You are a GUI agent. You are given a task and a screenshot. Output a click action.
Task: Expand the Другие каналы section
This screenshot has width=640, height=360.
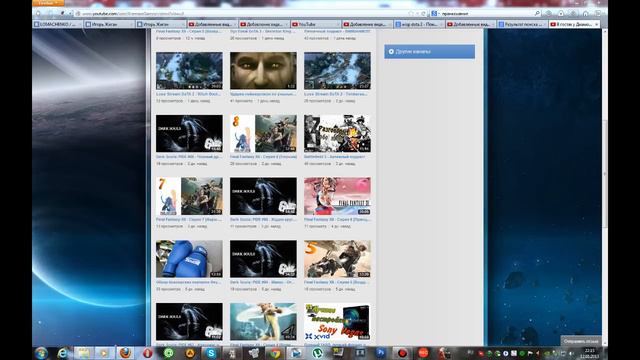(x=429, y=51)
